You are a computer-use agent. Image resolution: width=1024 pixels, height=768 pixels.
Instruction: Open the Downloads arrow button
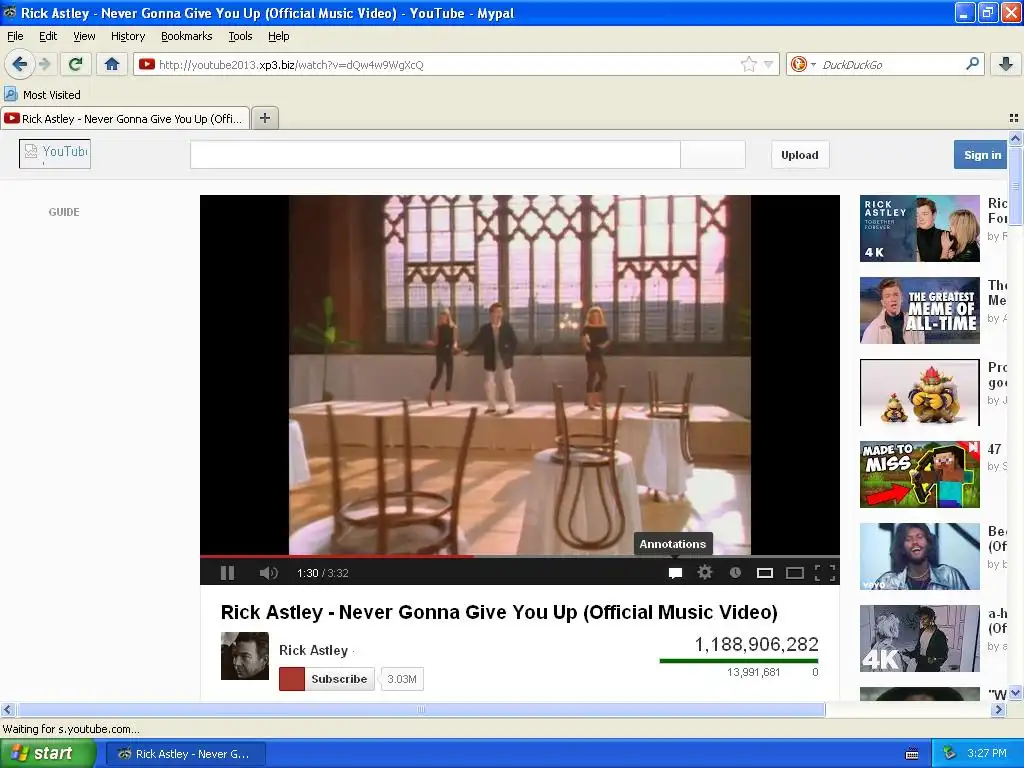click(1006, 64)
